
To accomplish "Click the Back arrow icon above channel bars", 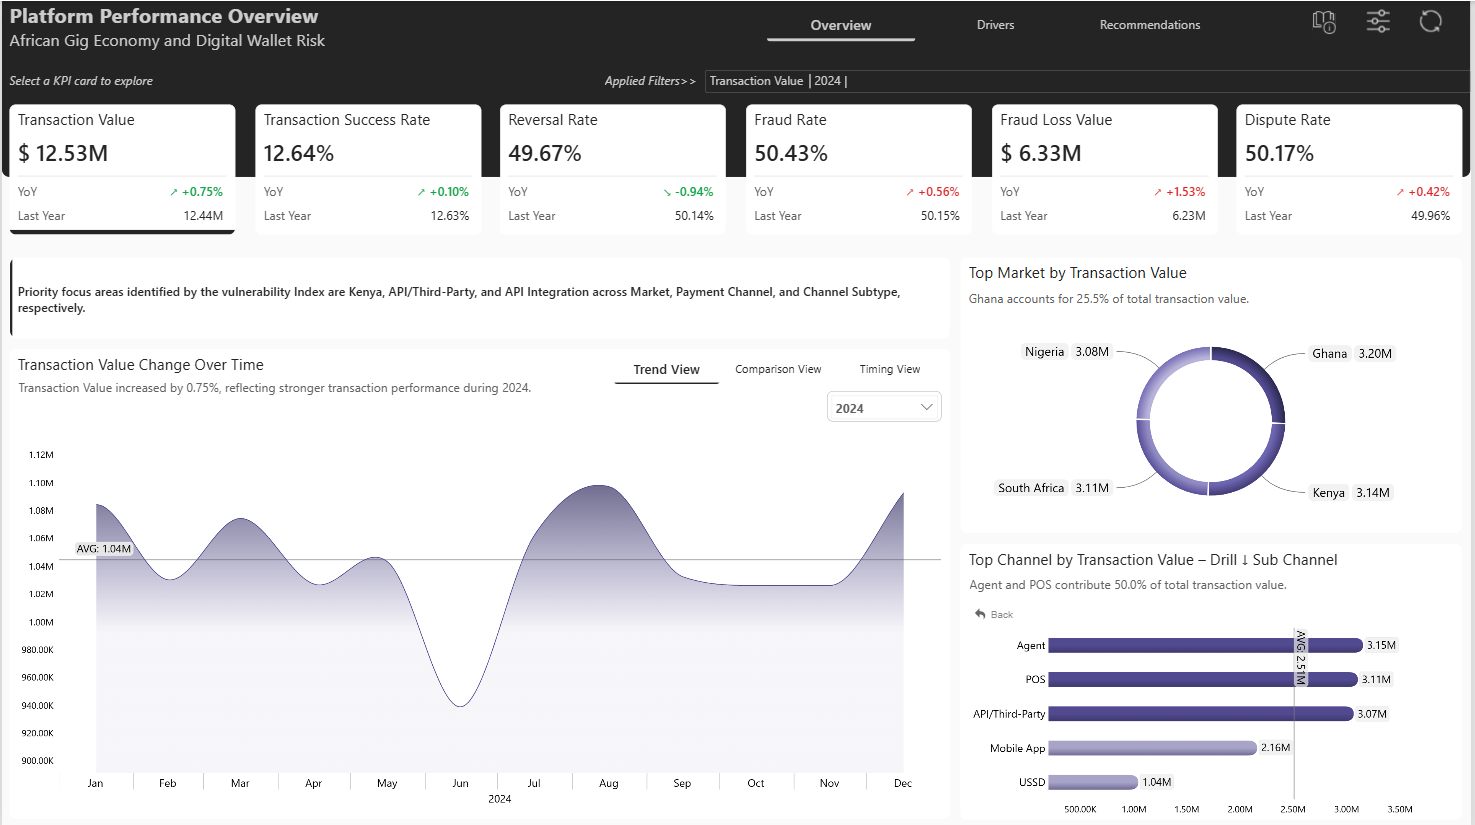I will pyautogui.click(x=981, y=614).
